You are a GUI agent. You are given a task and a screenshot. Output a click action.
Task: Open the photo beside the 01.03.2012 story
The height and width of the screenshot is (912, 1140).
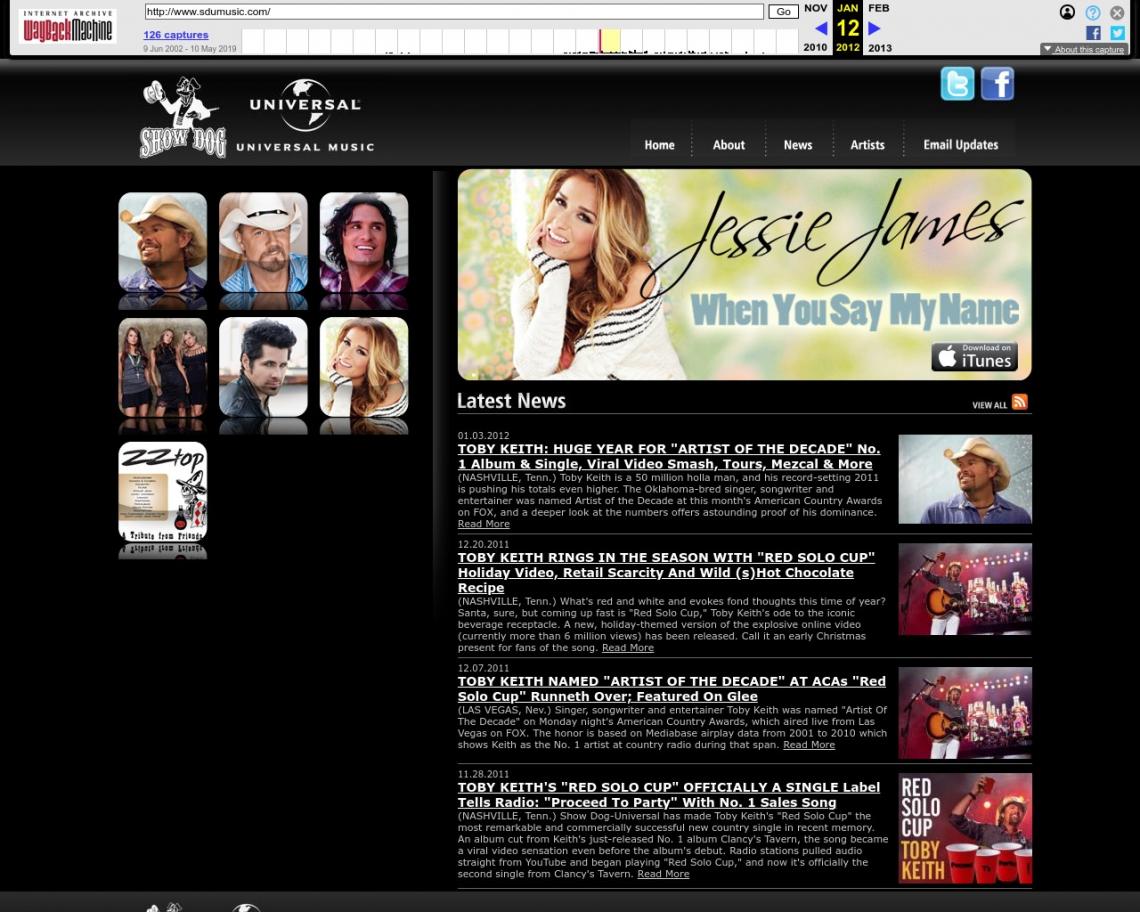[965, 479]
